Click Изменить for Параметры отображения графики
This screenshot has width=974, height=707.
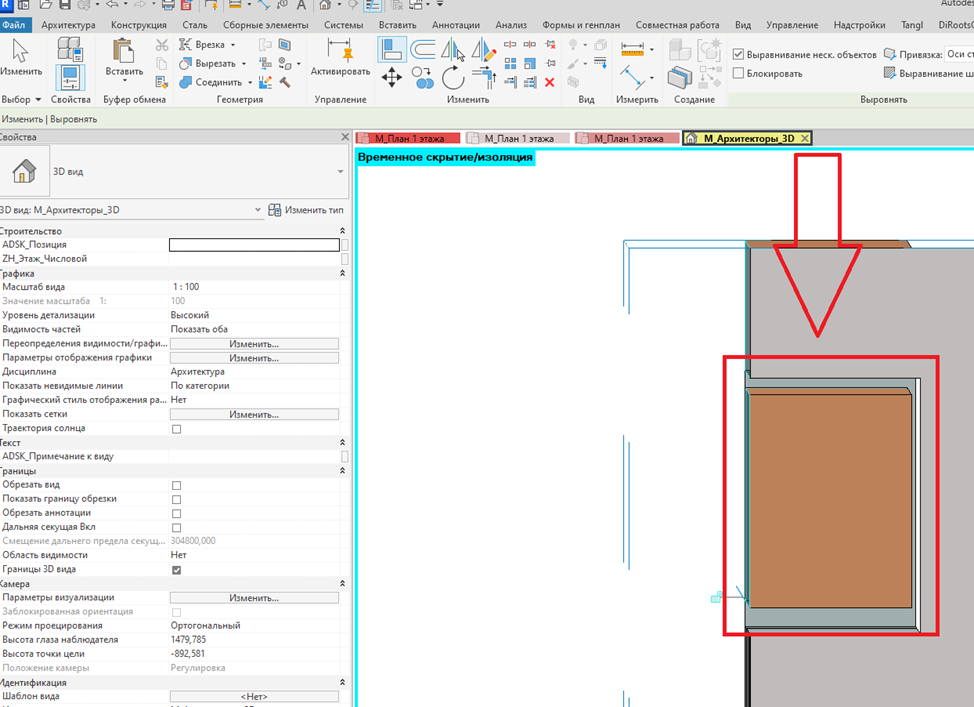(254, 358)
